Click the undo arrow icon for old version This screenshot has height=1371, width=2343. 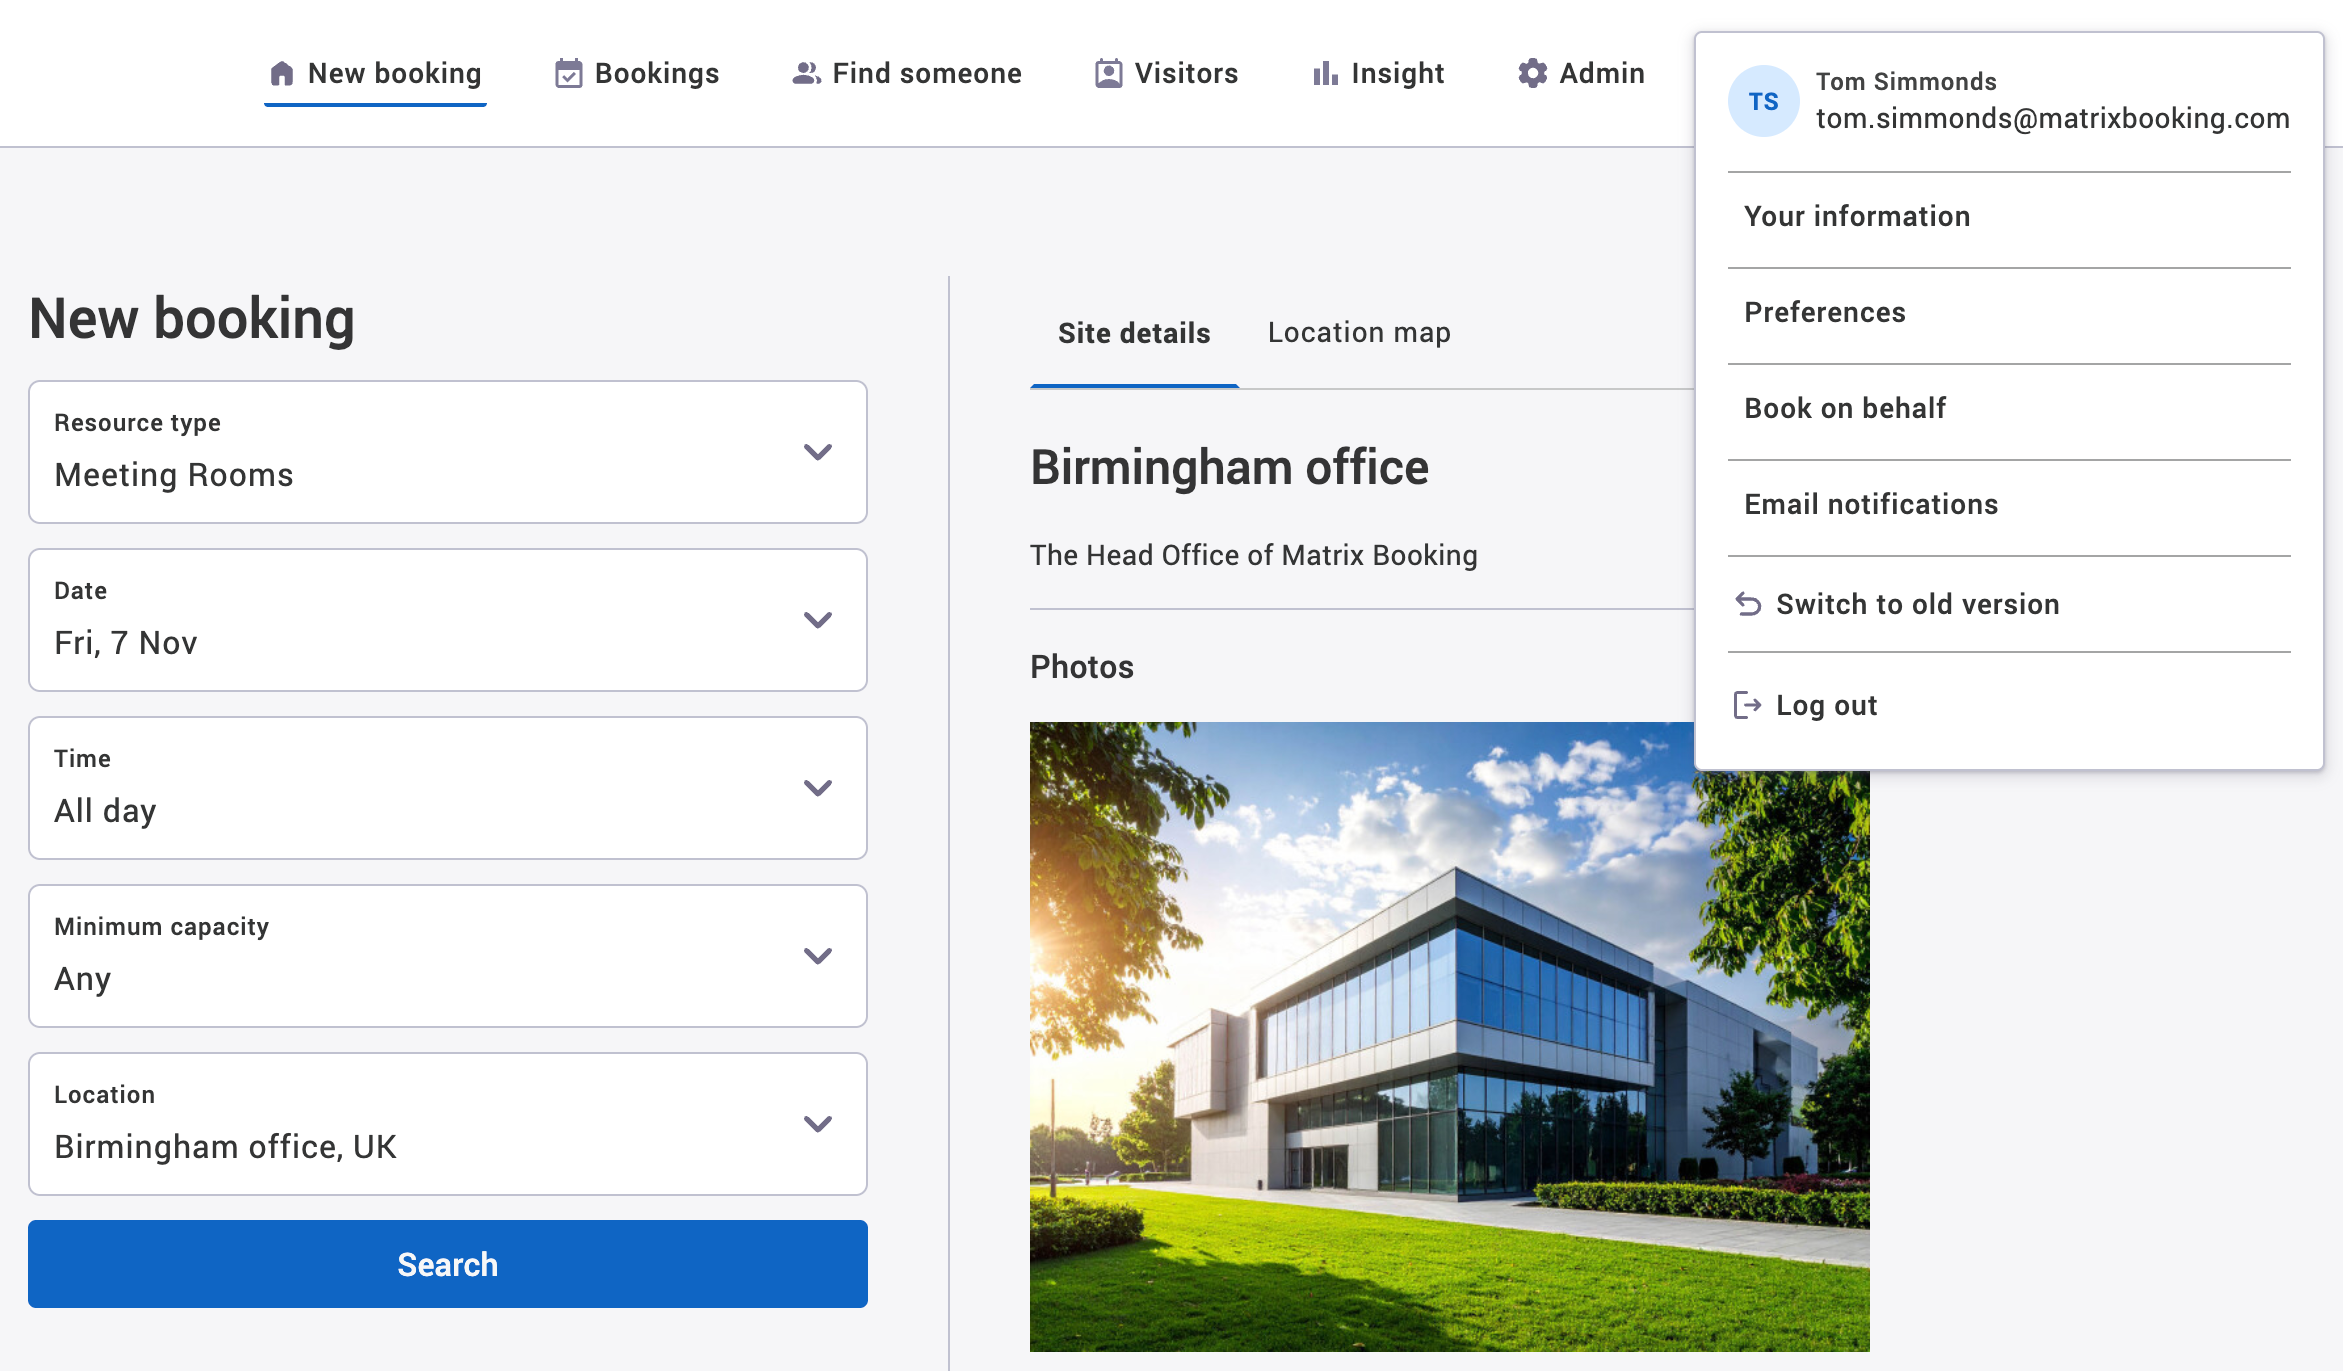coord(1748,604)
